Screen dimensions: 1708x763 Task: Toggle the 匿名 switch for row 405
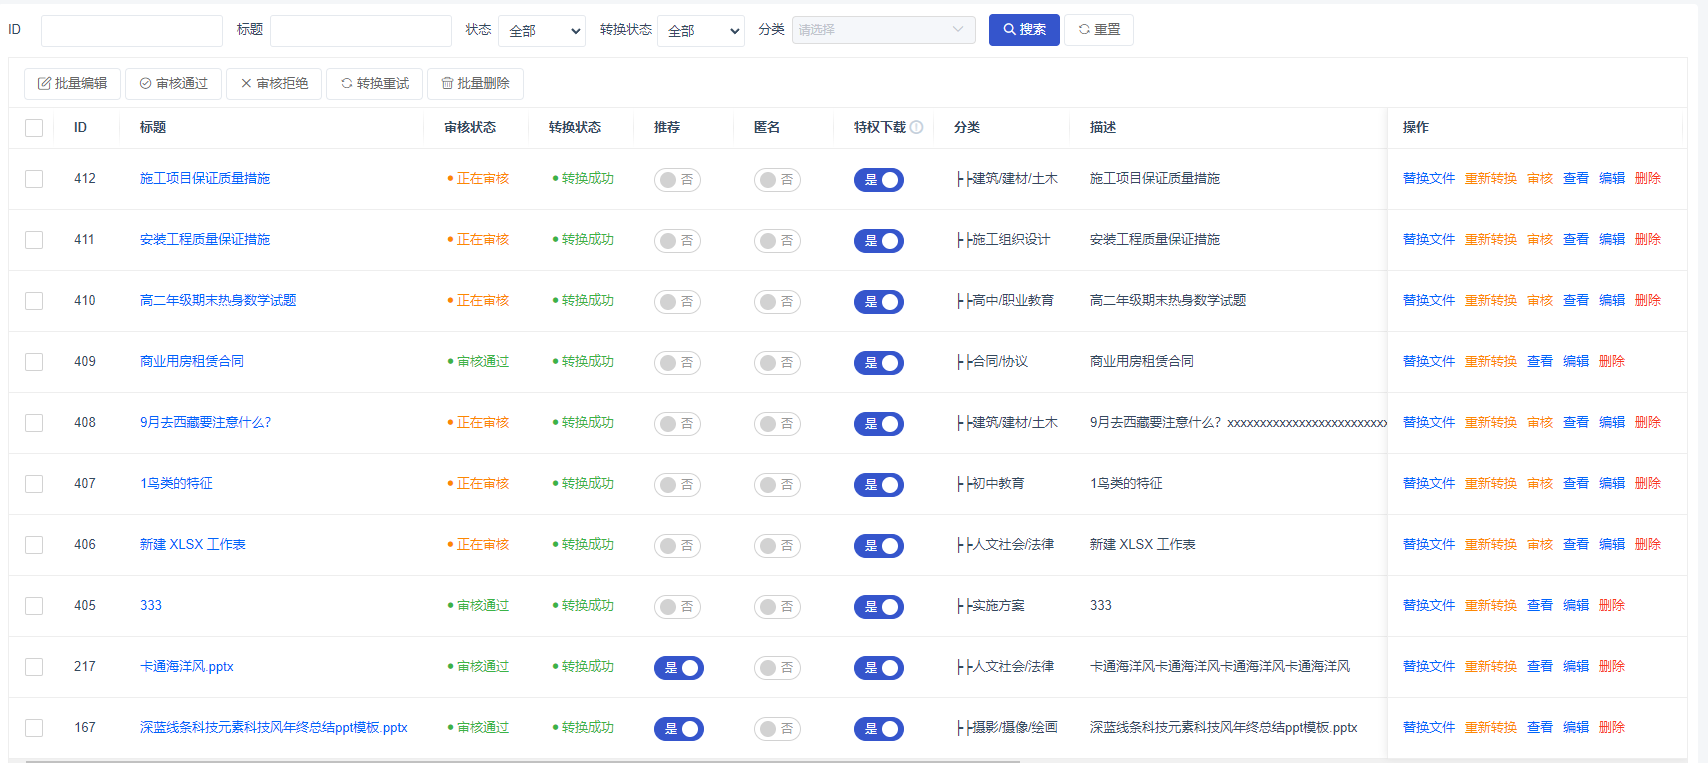pyautogui.click(x=777, y=607)
